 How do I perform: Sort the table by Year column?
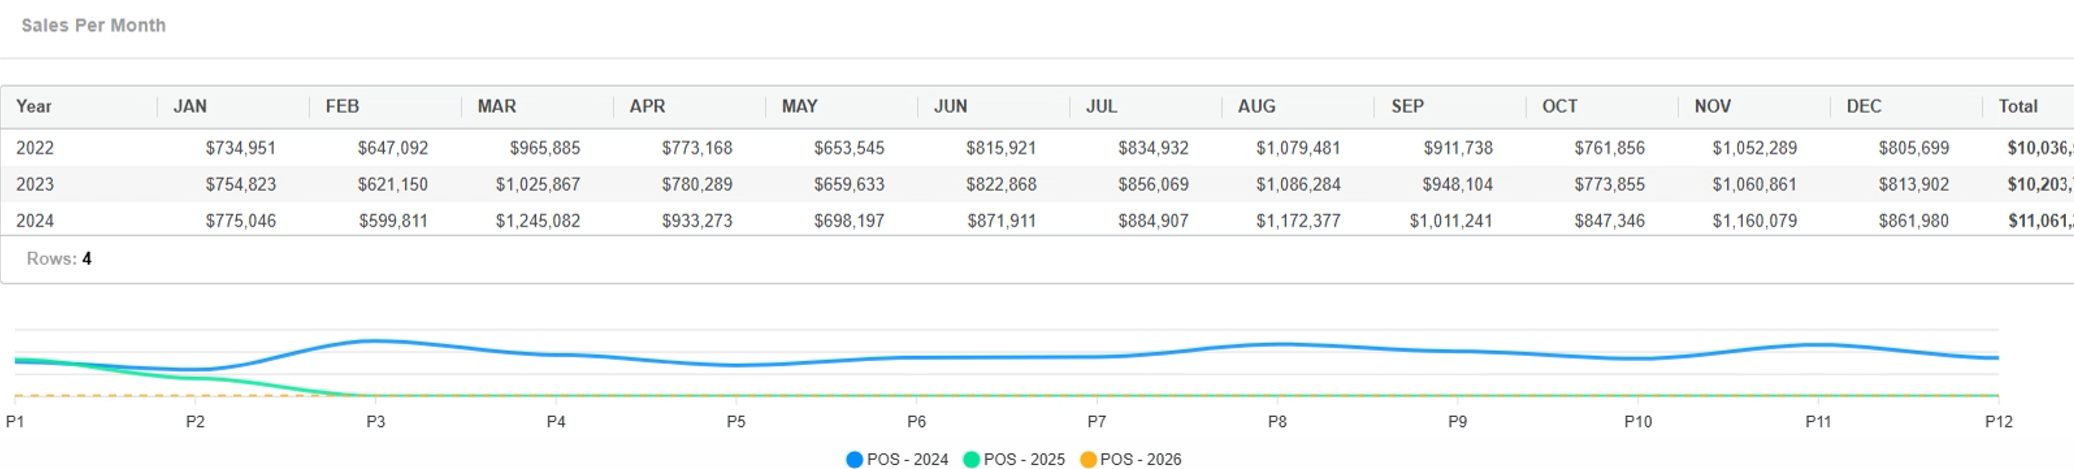pos(34,106)
